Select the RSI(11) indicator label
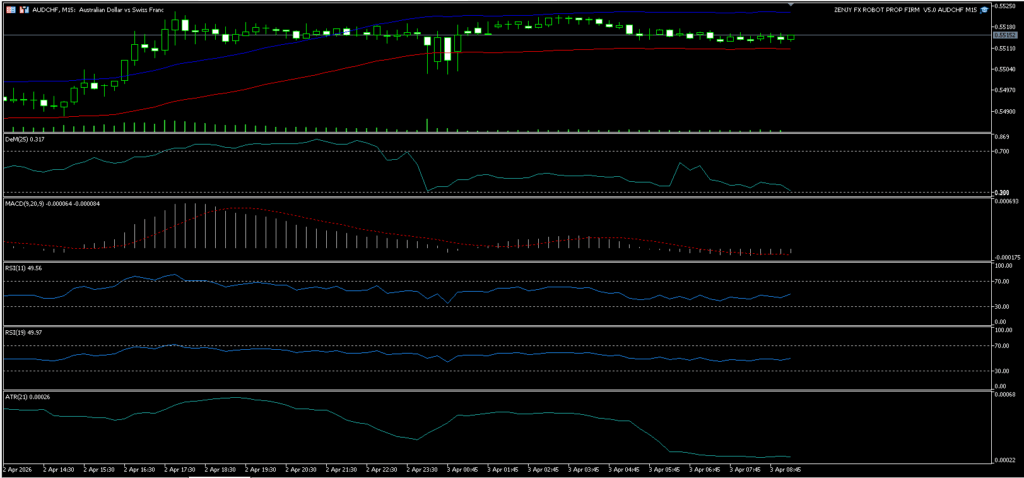This screenshot has height=478, width=1024. [23, 267]
